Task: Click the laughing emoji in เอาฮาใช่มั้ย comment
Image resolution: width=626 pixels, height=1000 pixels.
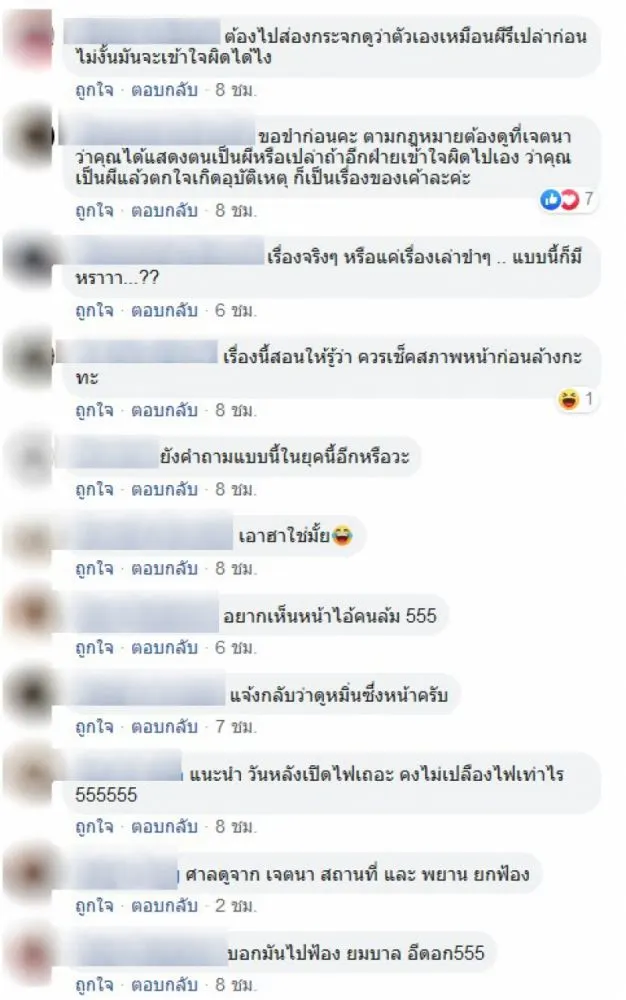Action: coord(342,535)
